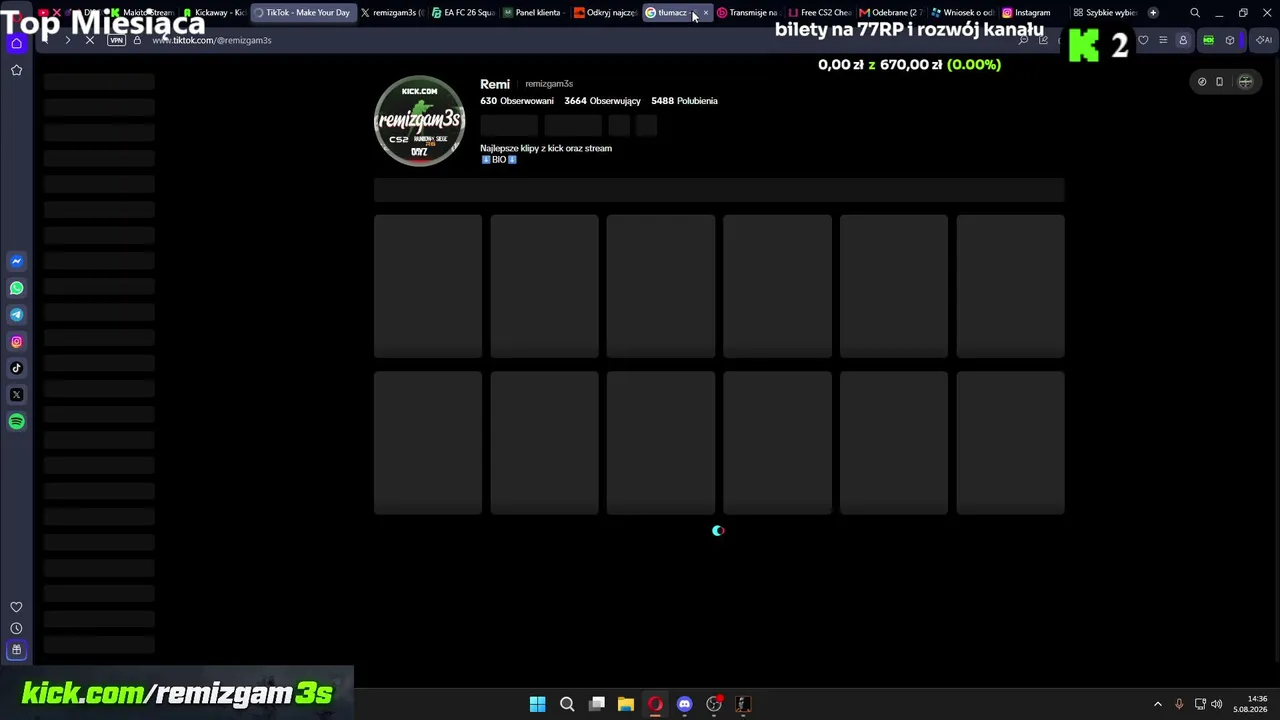Screen dimensions: 1280x720
Task: Open Opera from the taskbar
Action: pyautogui.click(x=655, y=704)
